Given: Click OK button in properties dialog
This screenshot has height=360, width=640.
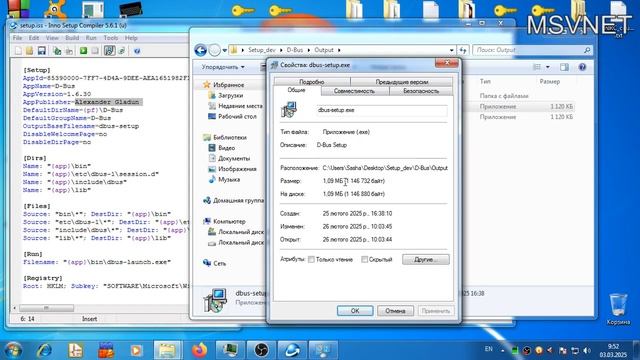Looking at the screenshot, I should (x=355, y=311).
